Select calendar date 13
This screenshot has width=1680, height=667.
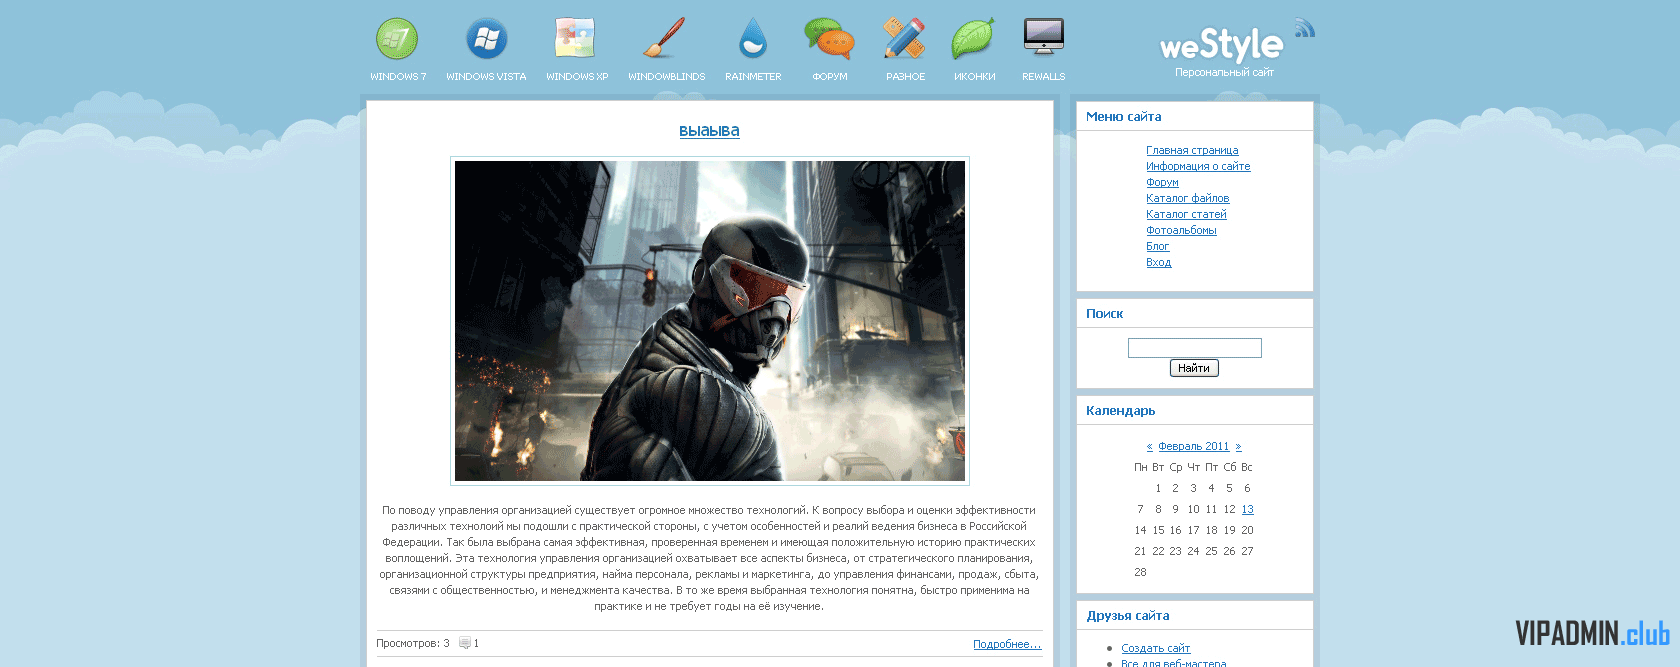tap(1247, 509)
